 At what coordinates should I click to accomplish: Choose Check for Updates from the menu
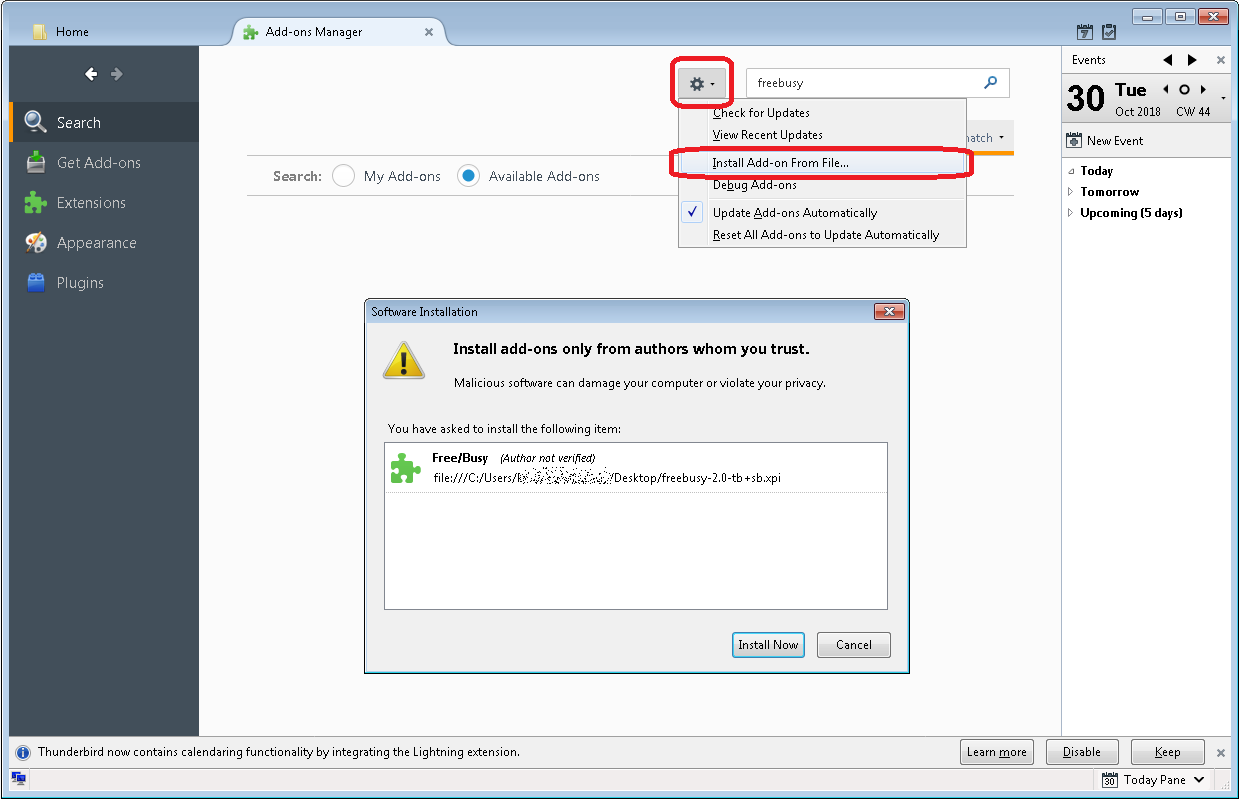pyautogui.click(x=822, y=113)
